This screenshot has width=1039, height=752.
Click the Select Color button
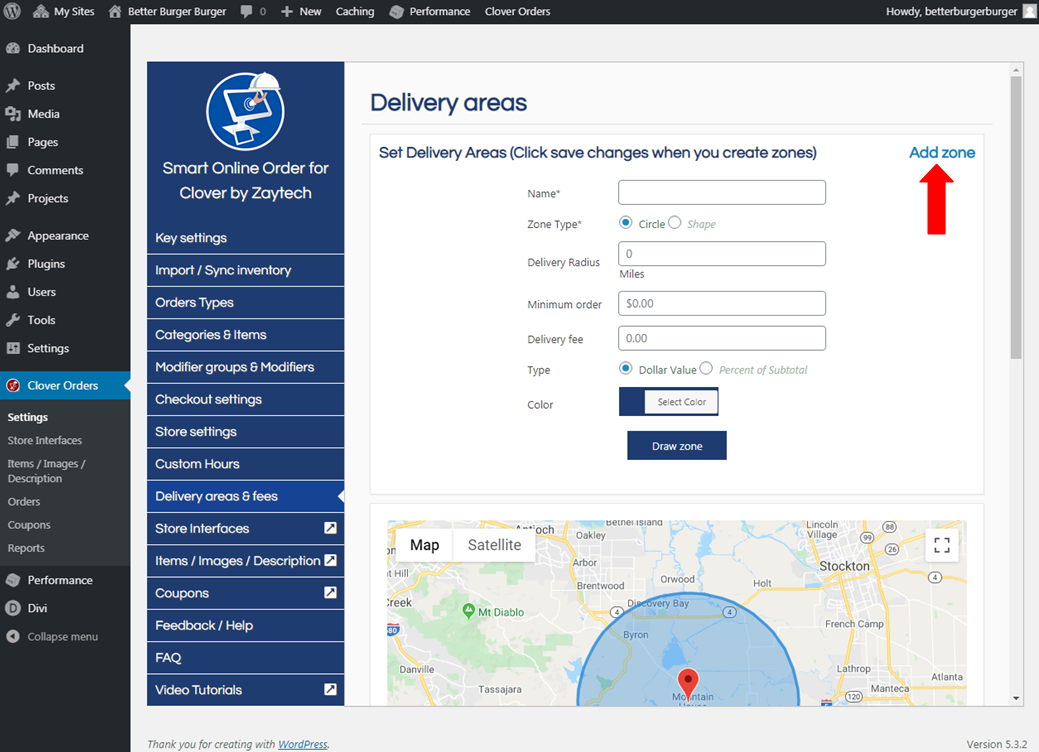[x=681, y=402]
